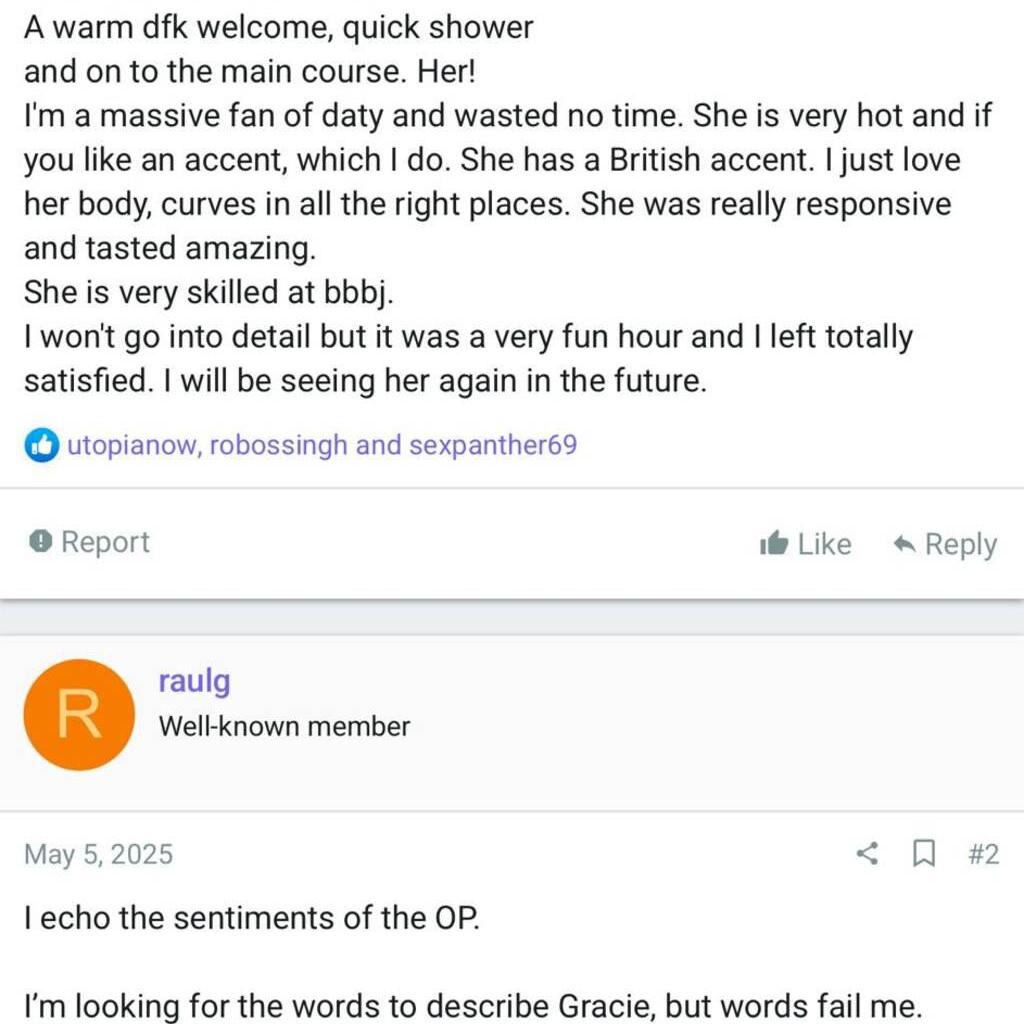Viewport: 1024px width, 1024px height.
Task: Open sexpanther69's profile from likes list
Action: click(x=493, y=446)
